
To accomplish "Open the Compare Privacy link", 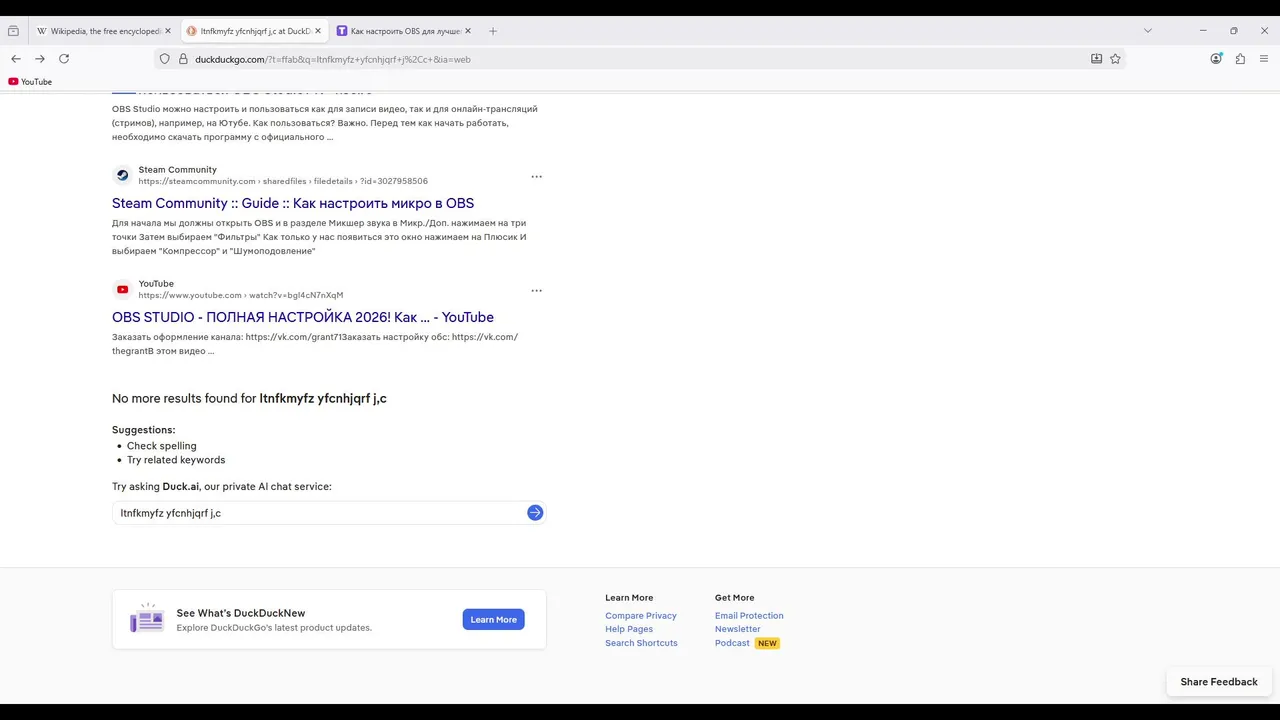I will [641, 616].
